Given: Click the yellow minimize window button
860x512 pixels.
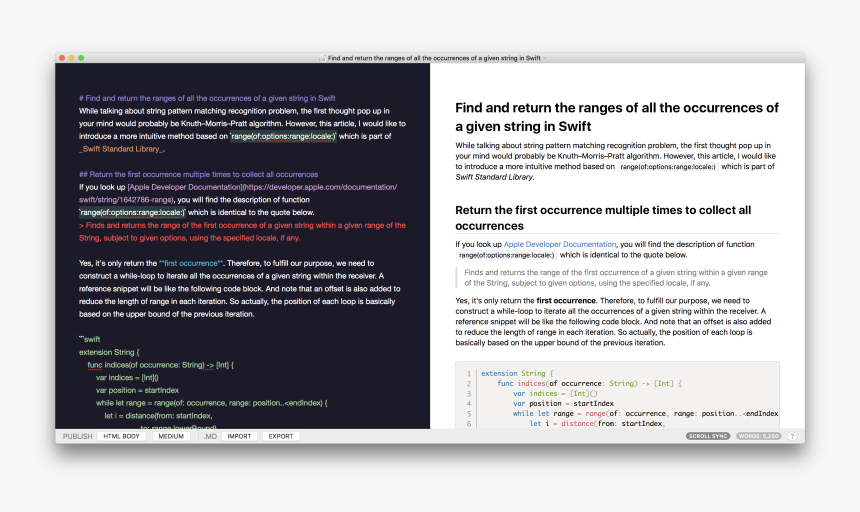Looking at the screenshot, I should 72,58.
